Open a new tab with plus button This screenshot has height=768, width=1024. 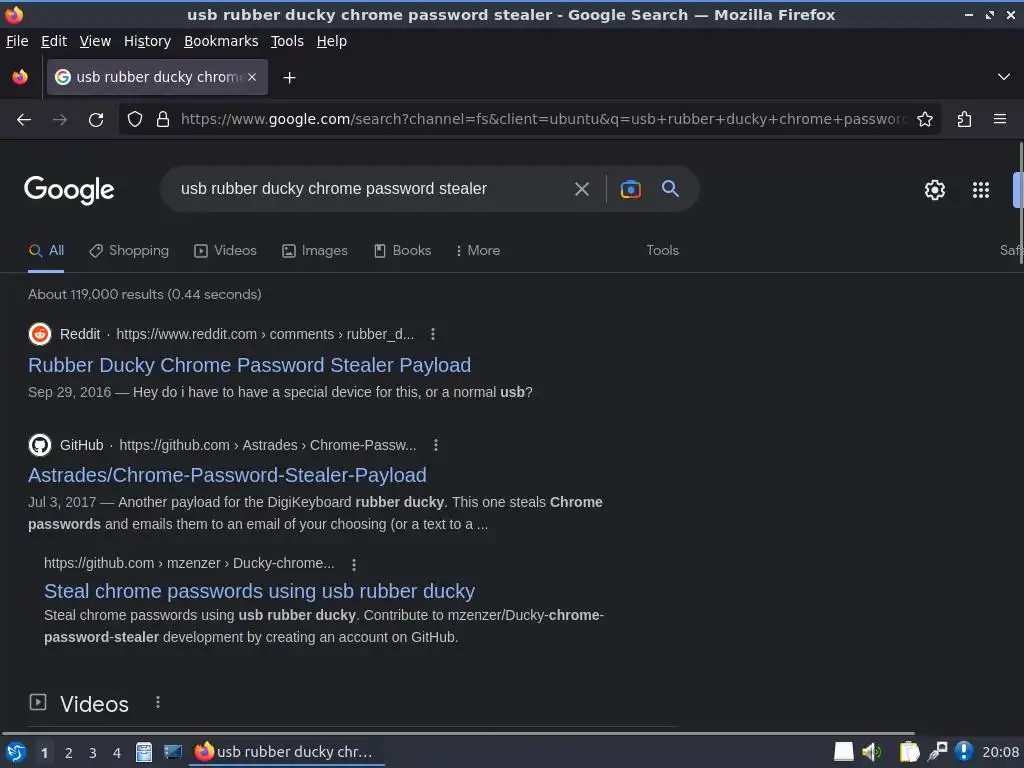point(289,78)
